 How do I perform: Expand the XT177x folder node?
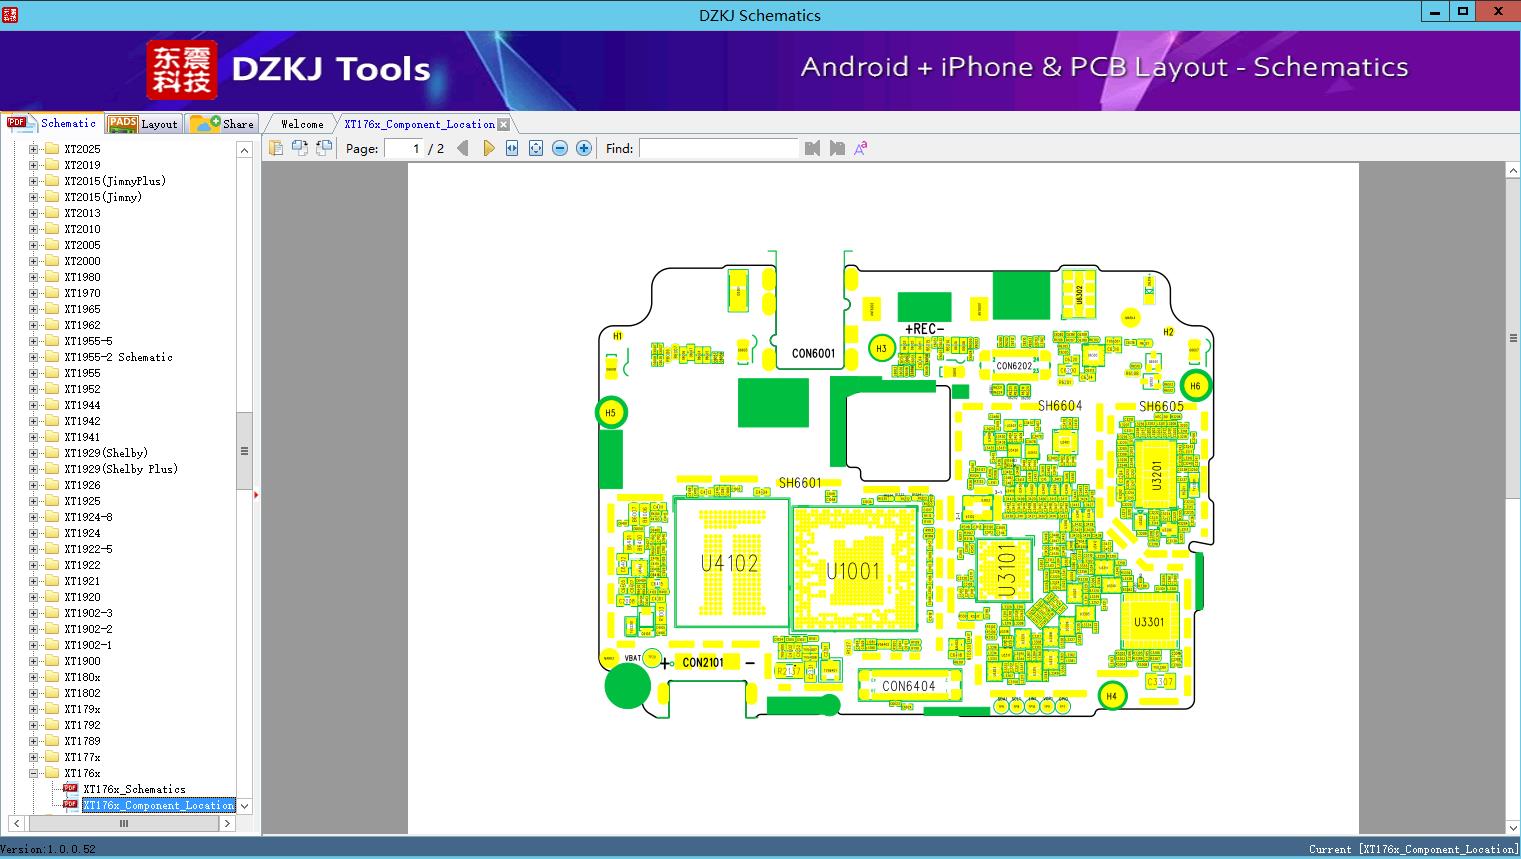tap(33, 757)
